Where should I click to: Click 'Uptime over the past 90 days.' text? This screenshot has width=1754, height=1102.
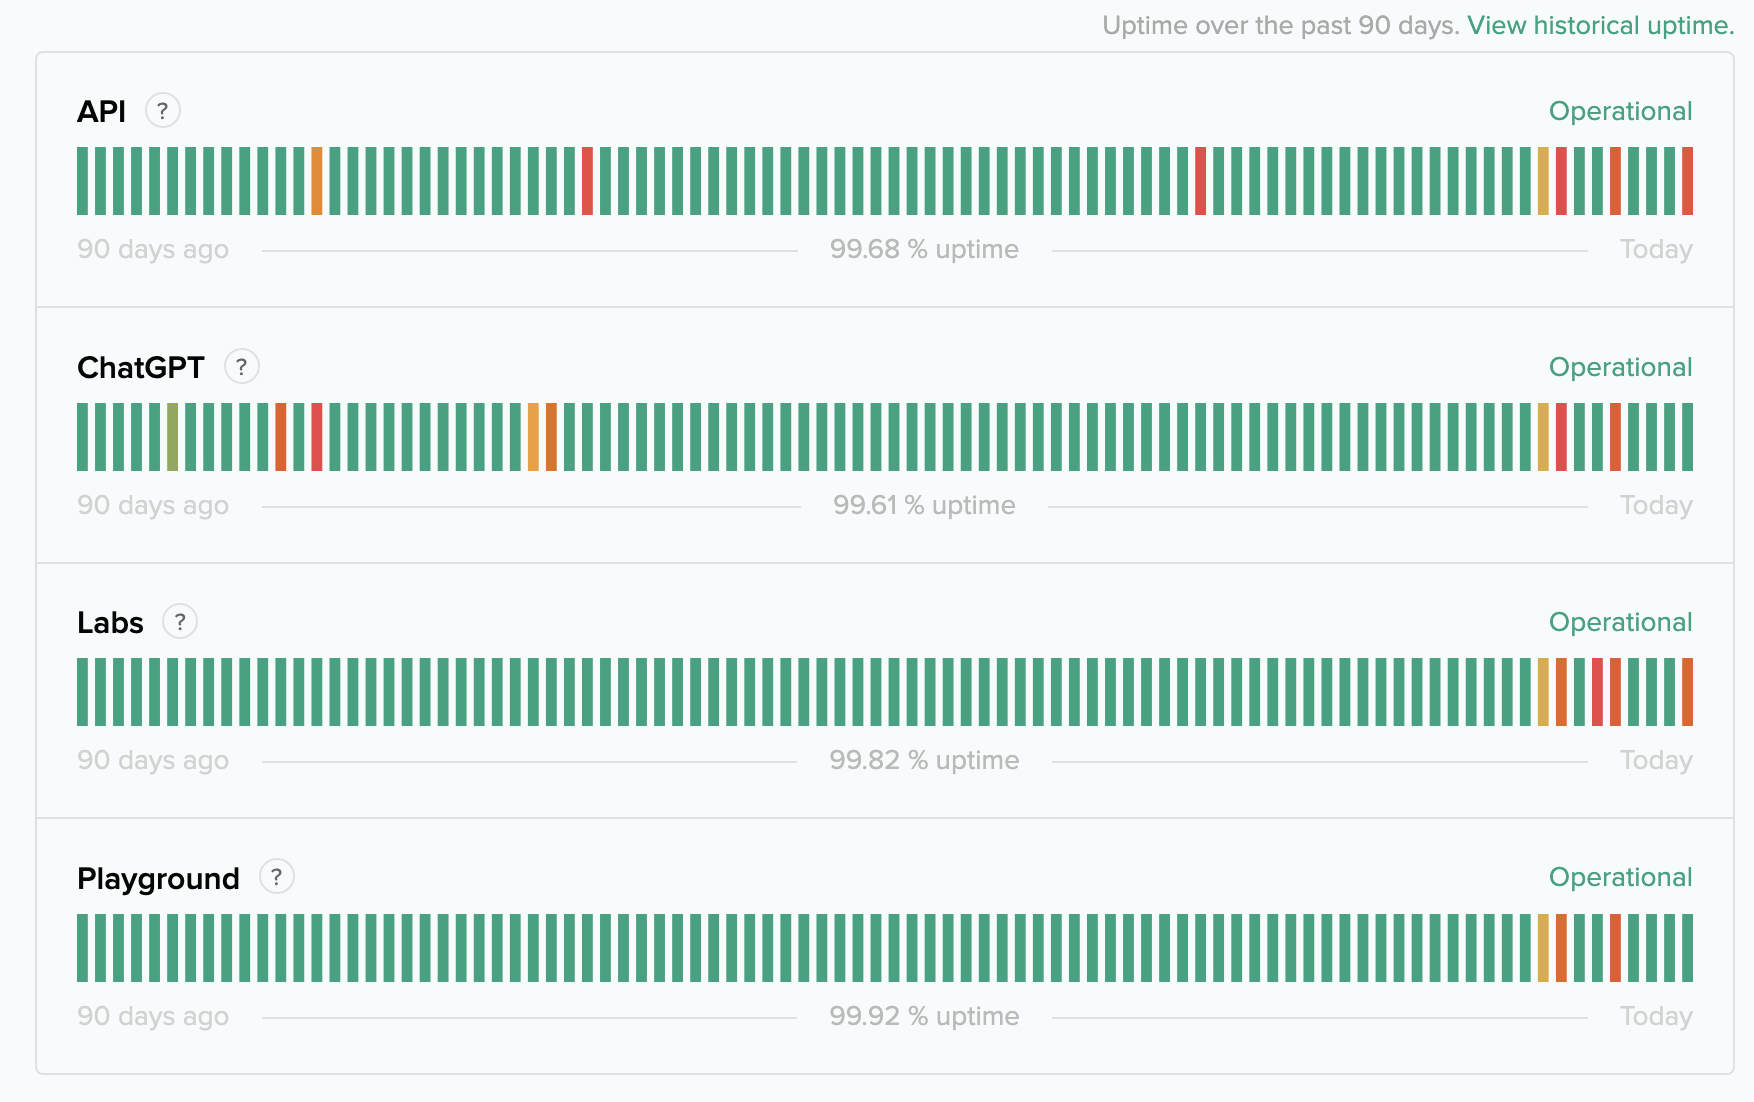click(x=1281, y=25)
